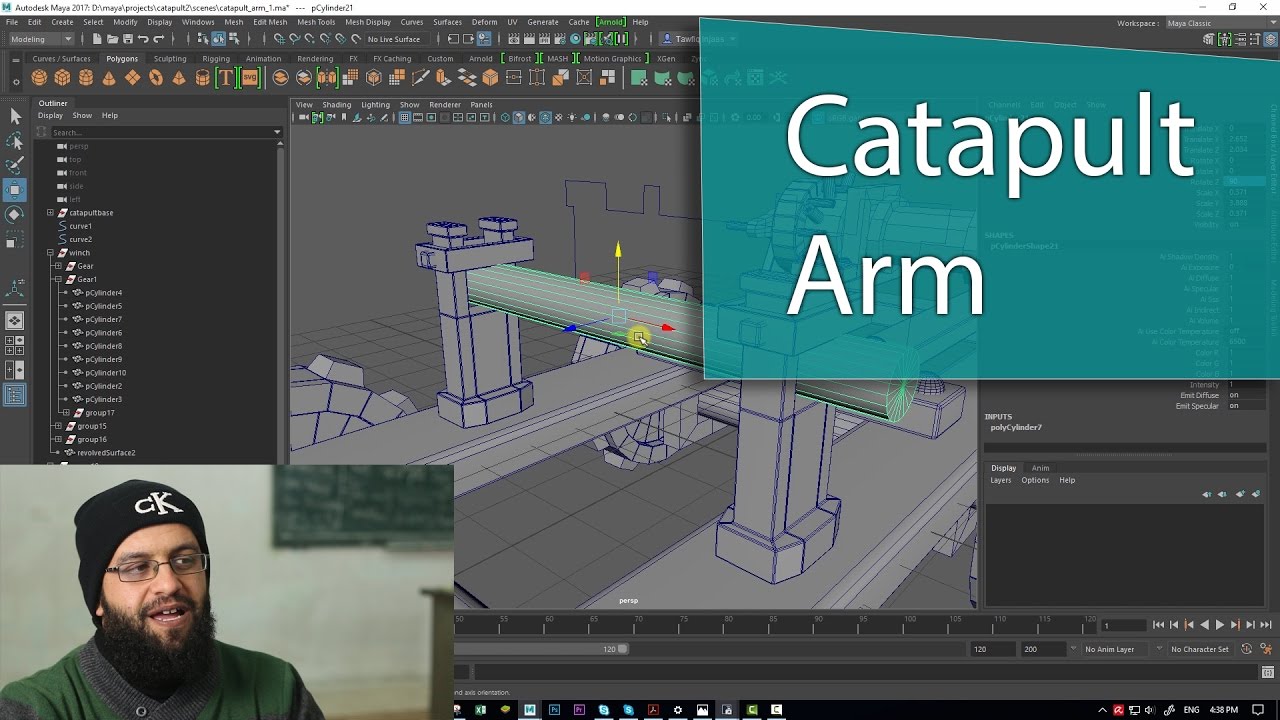Activate the Rotate tool in the toolbox
The image size is (1280, 720).
pyautogui.click(x=15, y=214)
